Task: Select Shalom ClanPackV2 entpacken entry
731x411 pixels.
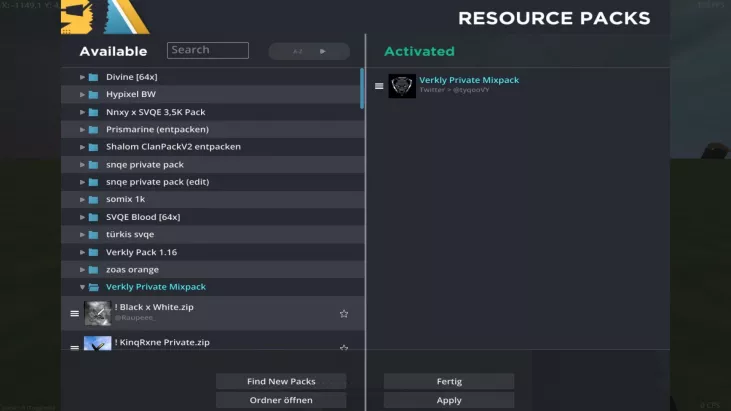Action: [173, 147]
